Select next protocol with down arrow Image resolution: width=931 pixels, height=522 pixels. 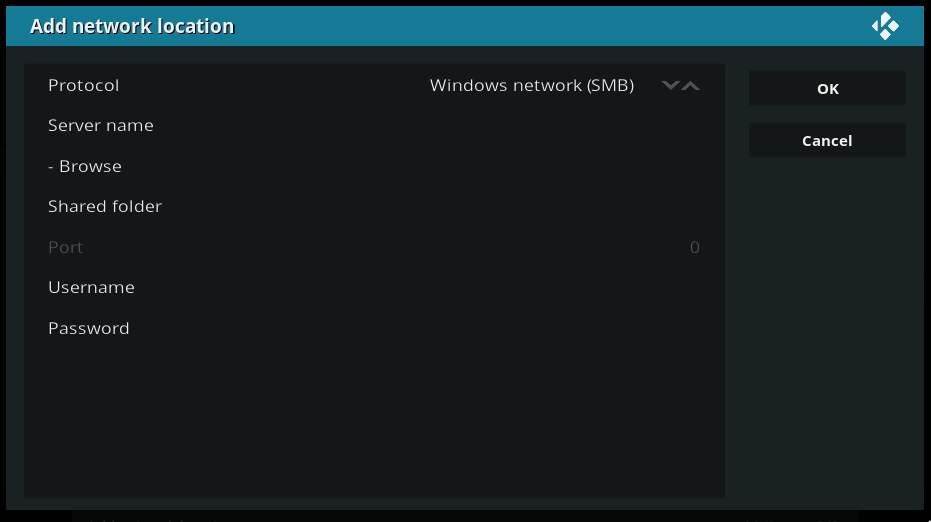pyautogui.click(x=670, y=86)
